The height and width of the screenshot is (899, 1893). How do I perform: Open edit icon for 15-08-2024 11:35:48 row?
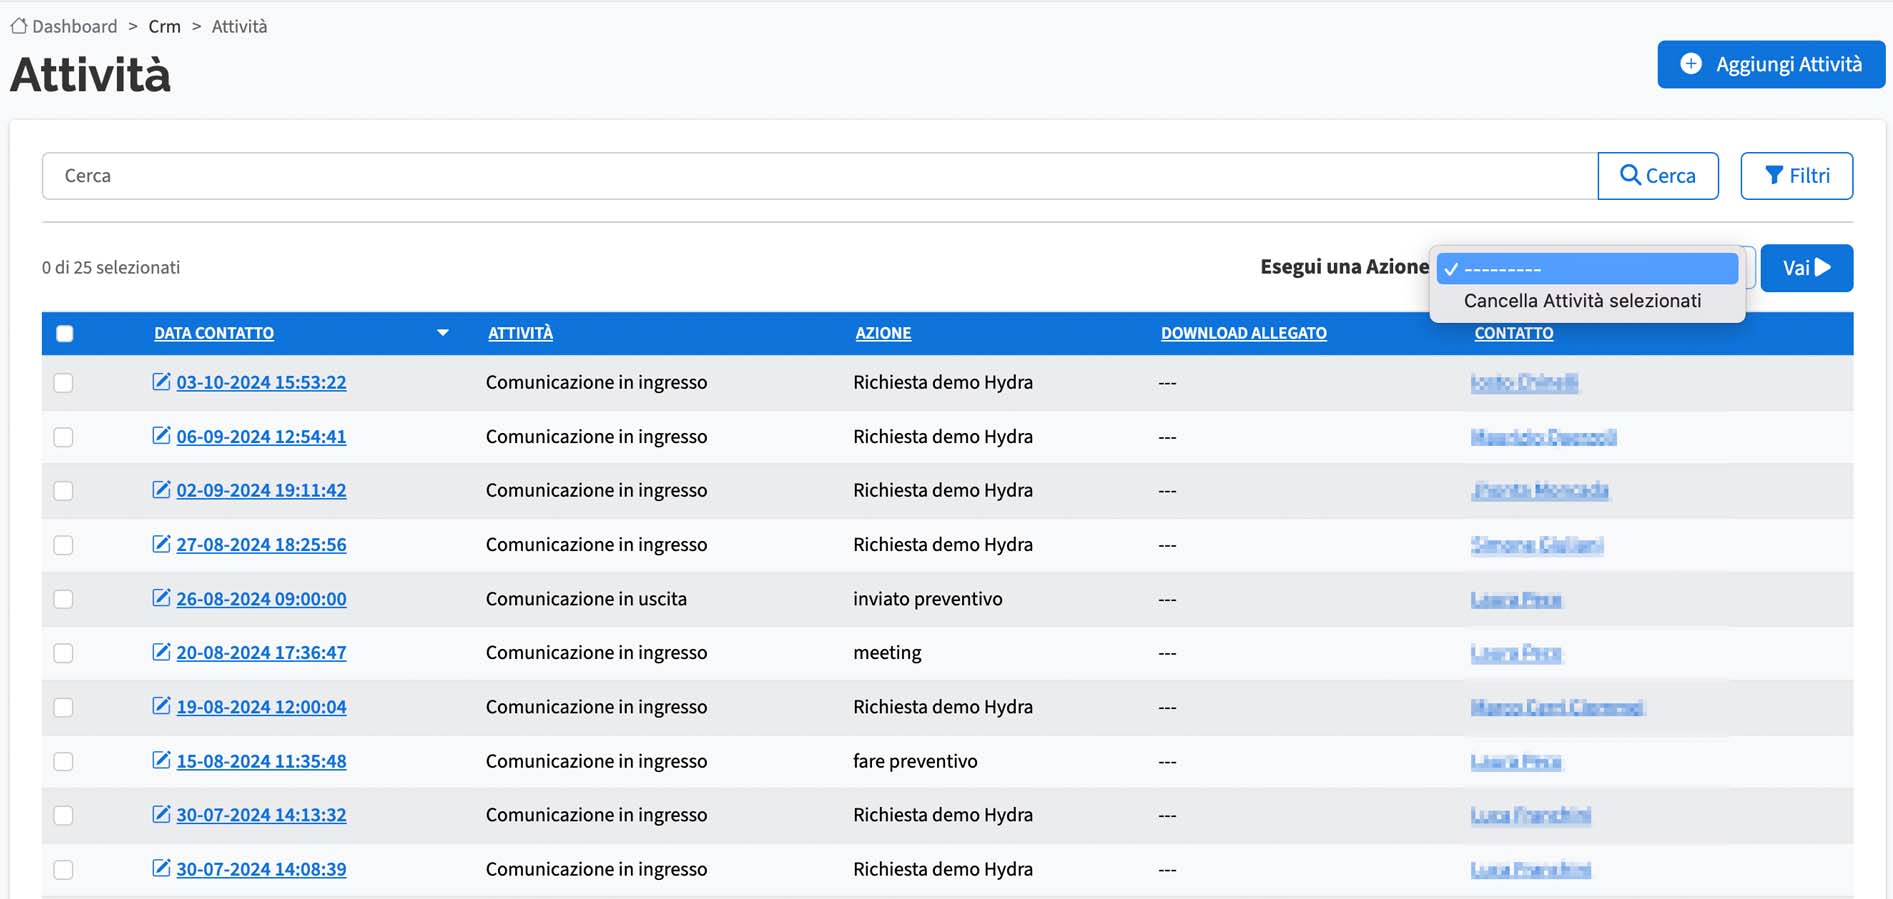coord(161,759)
